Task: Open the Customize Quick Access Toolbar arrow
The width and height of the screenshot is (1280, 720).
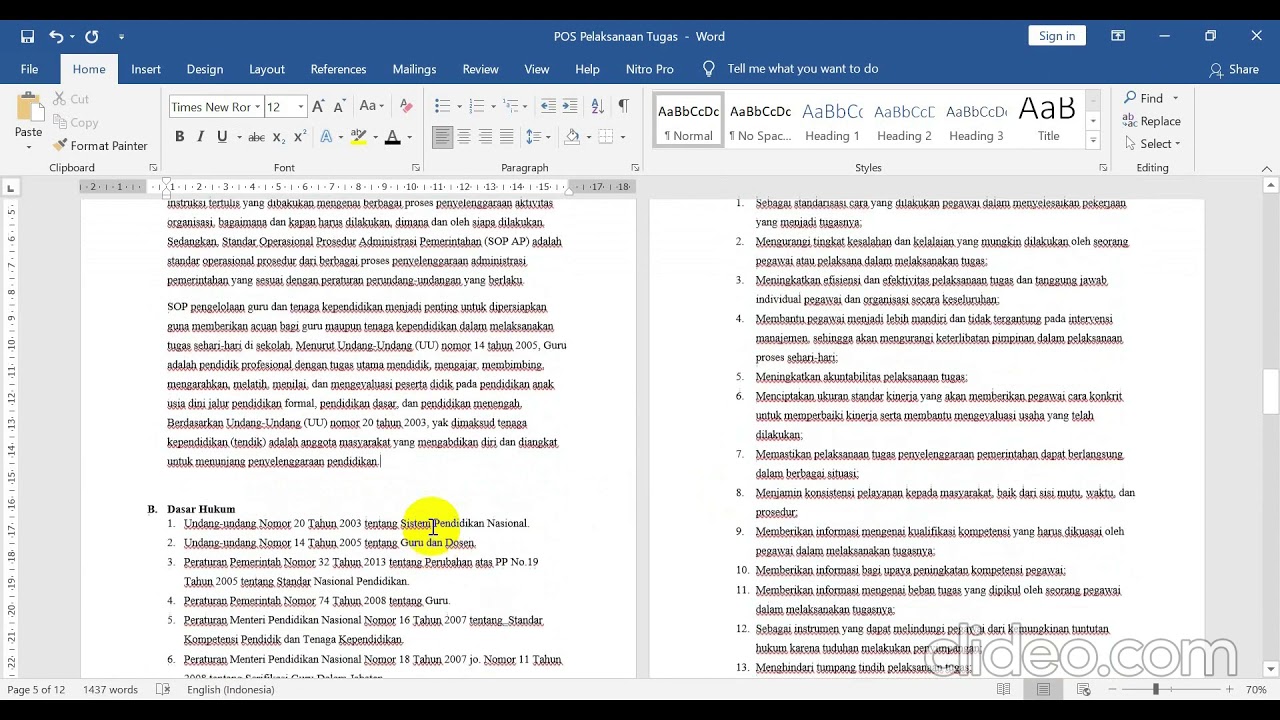Action: pos(122,36)
